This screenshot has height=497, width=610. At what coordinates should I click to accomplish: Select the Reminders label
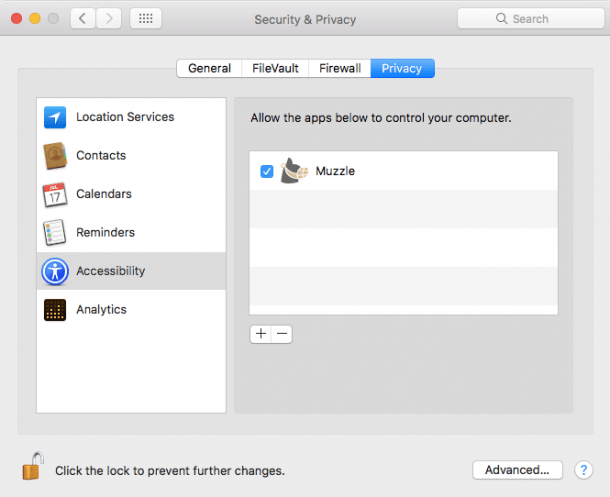[x=105, y=233]
